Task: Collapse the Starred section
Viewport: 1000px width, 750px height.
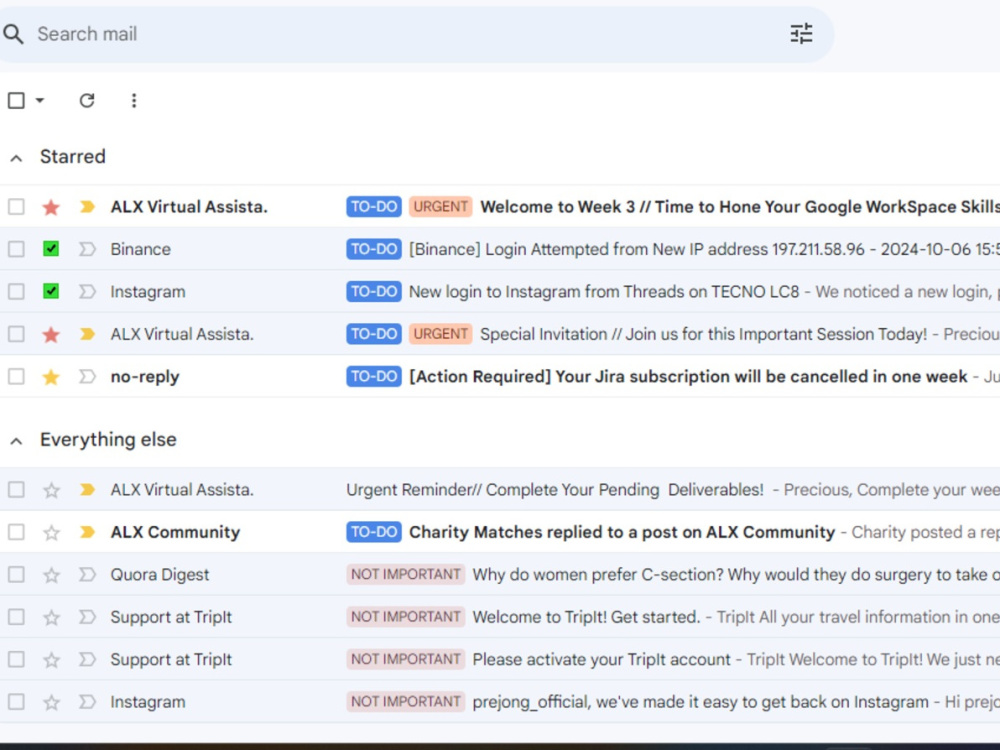Action: 17,158
